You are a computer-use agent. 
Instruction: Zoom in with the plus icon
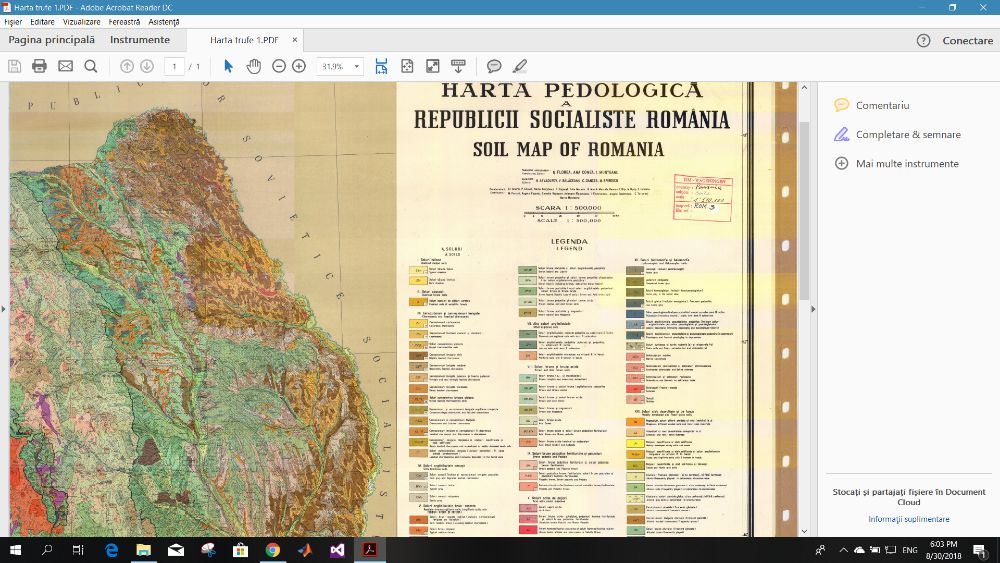click(x=298, y=66)
